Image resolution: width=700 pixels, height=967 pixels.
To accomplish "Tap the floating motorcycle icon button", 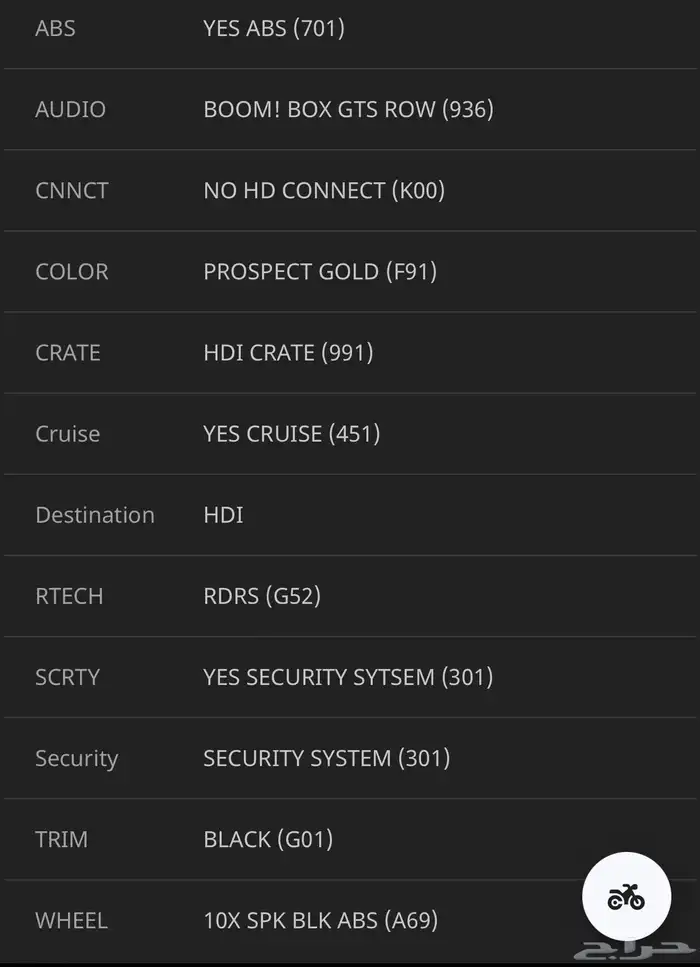I will point(626,896).
